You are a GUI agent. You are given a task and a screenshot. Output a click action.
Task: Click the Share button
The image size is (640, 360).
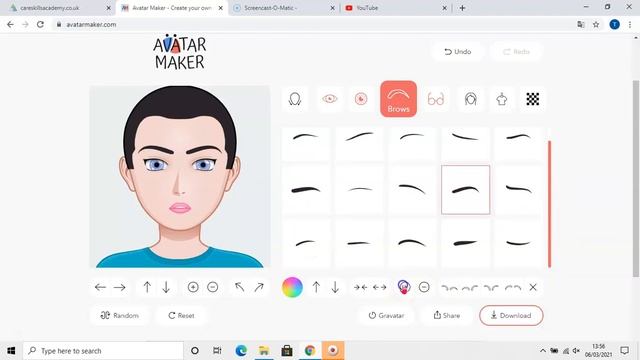point(447,316)
